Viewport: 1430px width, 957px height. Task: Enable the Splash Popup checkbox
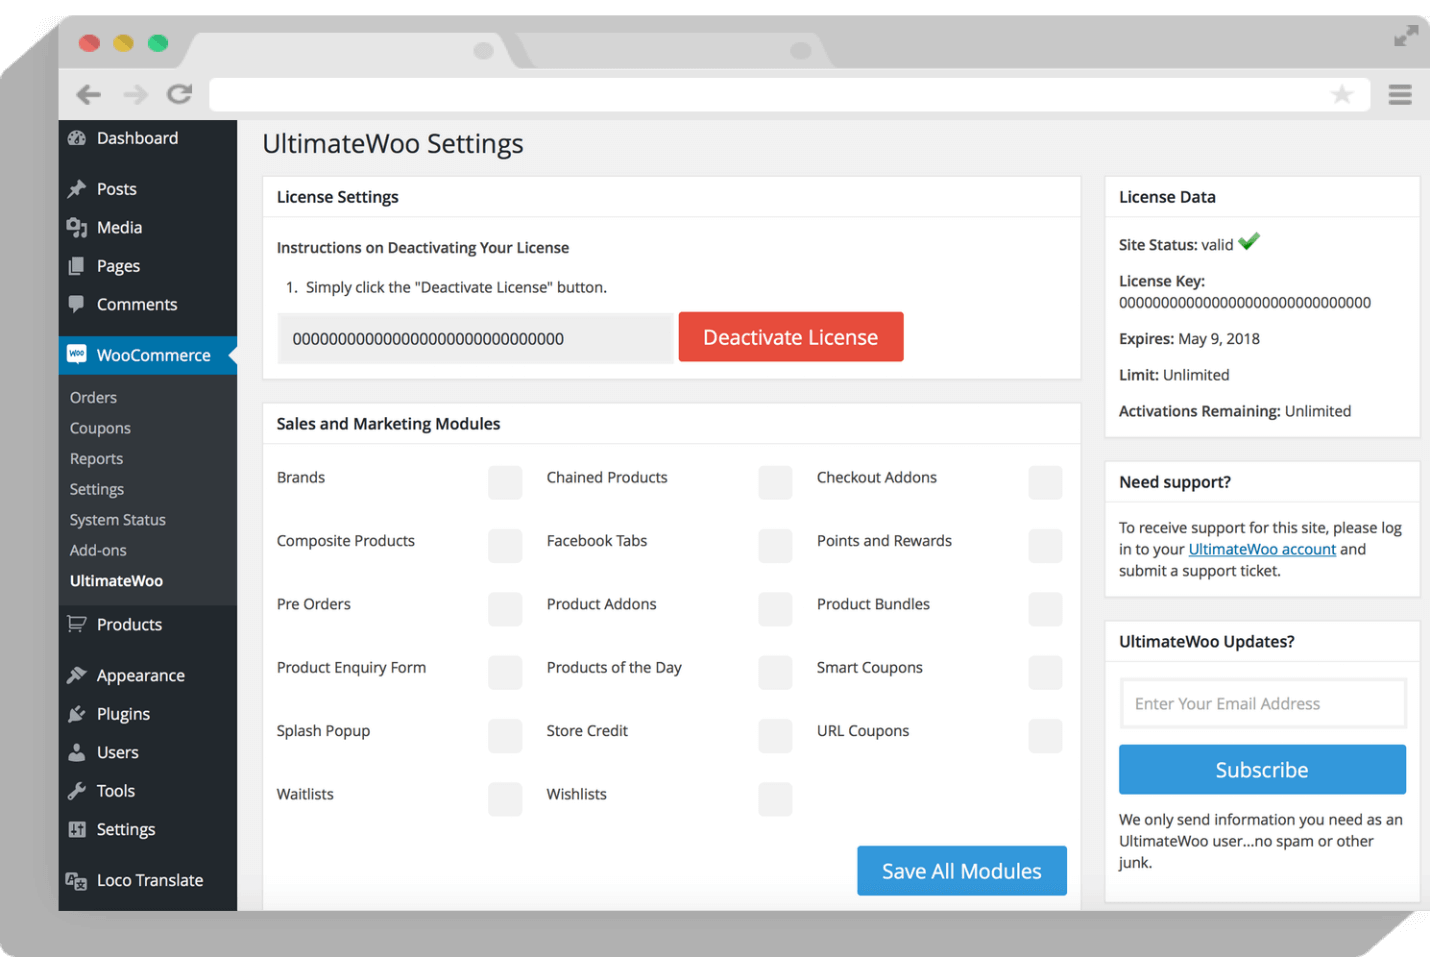[x=505, y=736]
